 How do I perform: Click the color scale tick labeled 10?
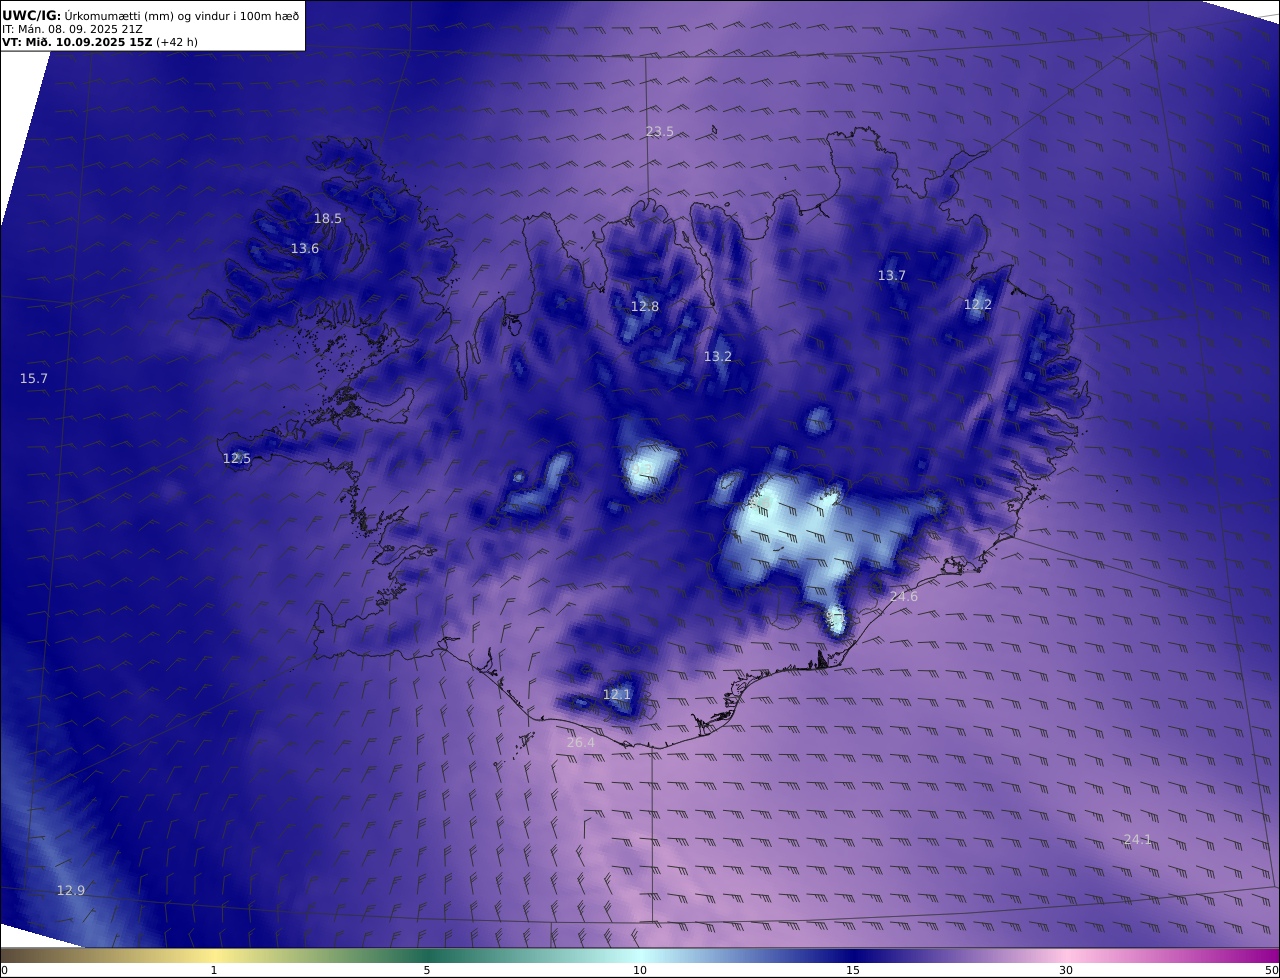[640, 970]
